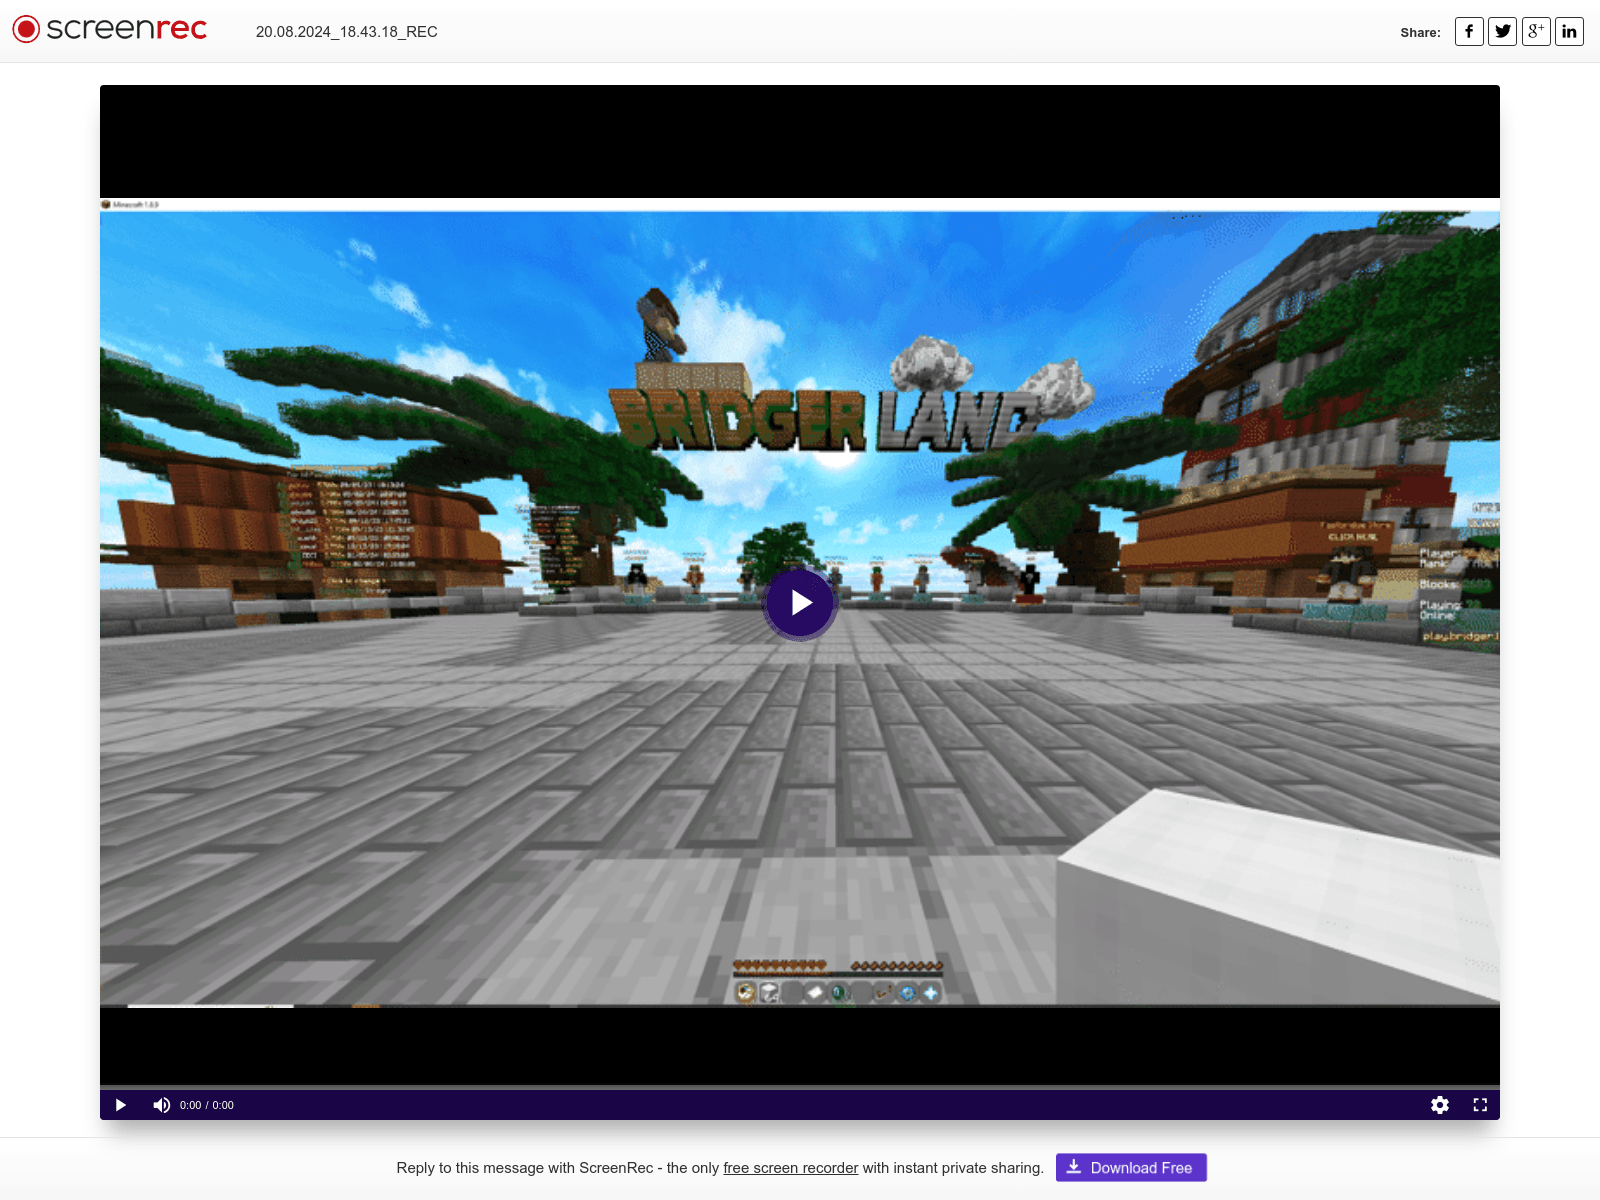This screenshot has width=1600, height=1200.
Task: Play video using the center play button
Action: click(800, 602)
